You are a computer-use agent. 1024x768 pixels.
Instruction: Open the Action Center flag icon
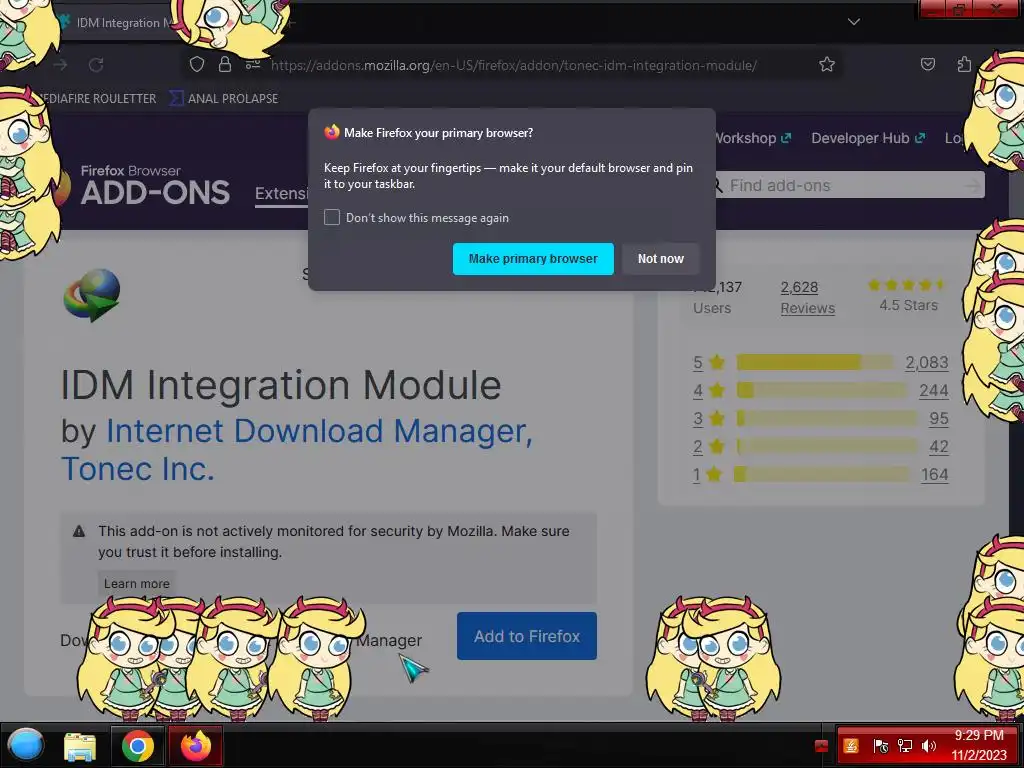880,746
